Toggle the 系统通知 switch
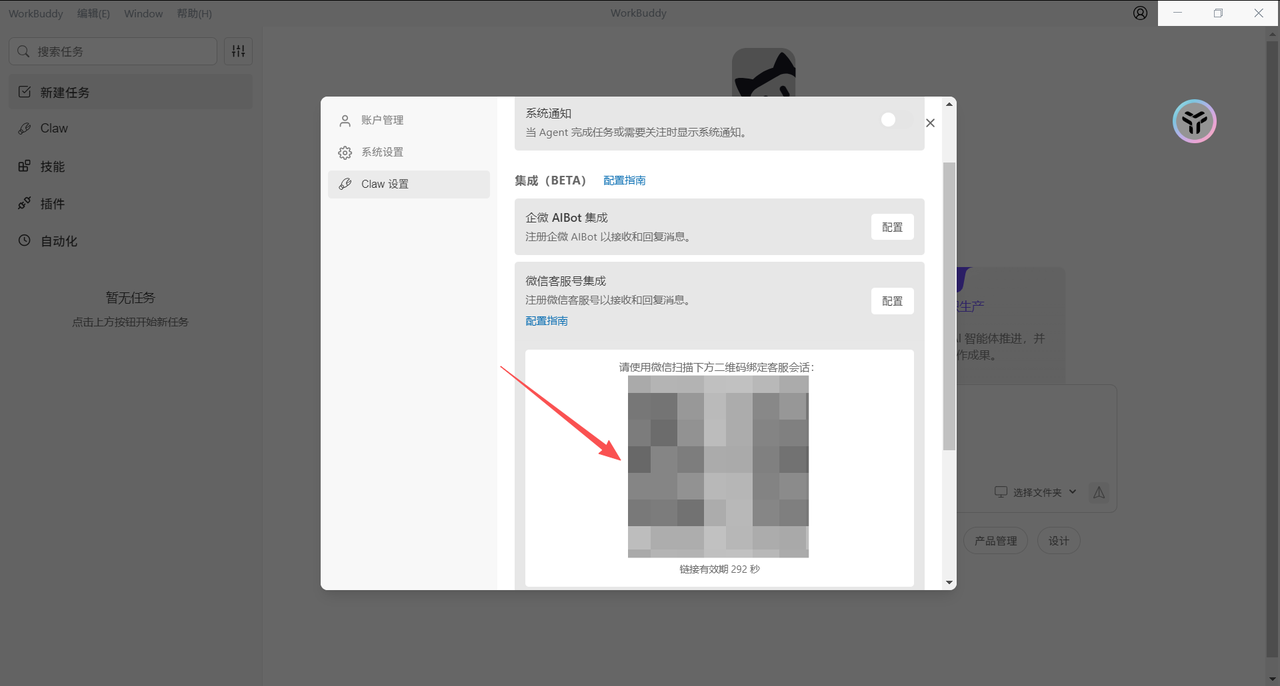This screenshot has width=1280, height=686. point(896,119)
